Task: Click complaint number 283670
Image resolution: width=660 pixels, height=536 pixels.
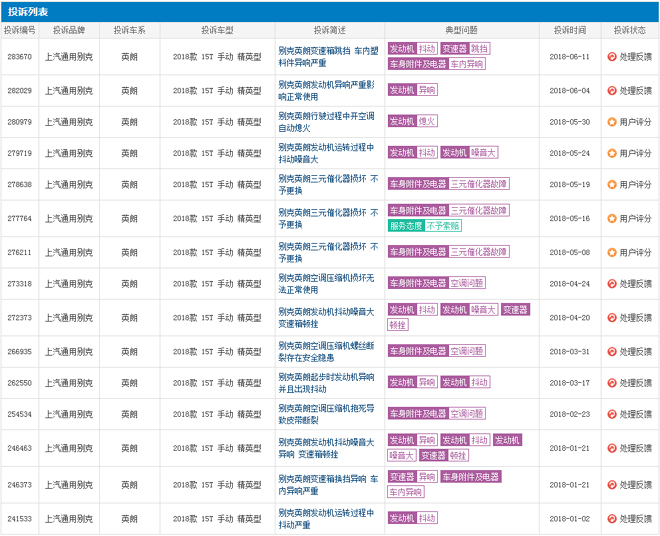Action: point(20,57)
